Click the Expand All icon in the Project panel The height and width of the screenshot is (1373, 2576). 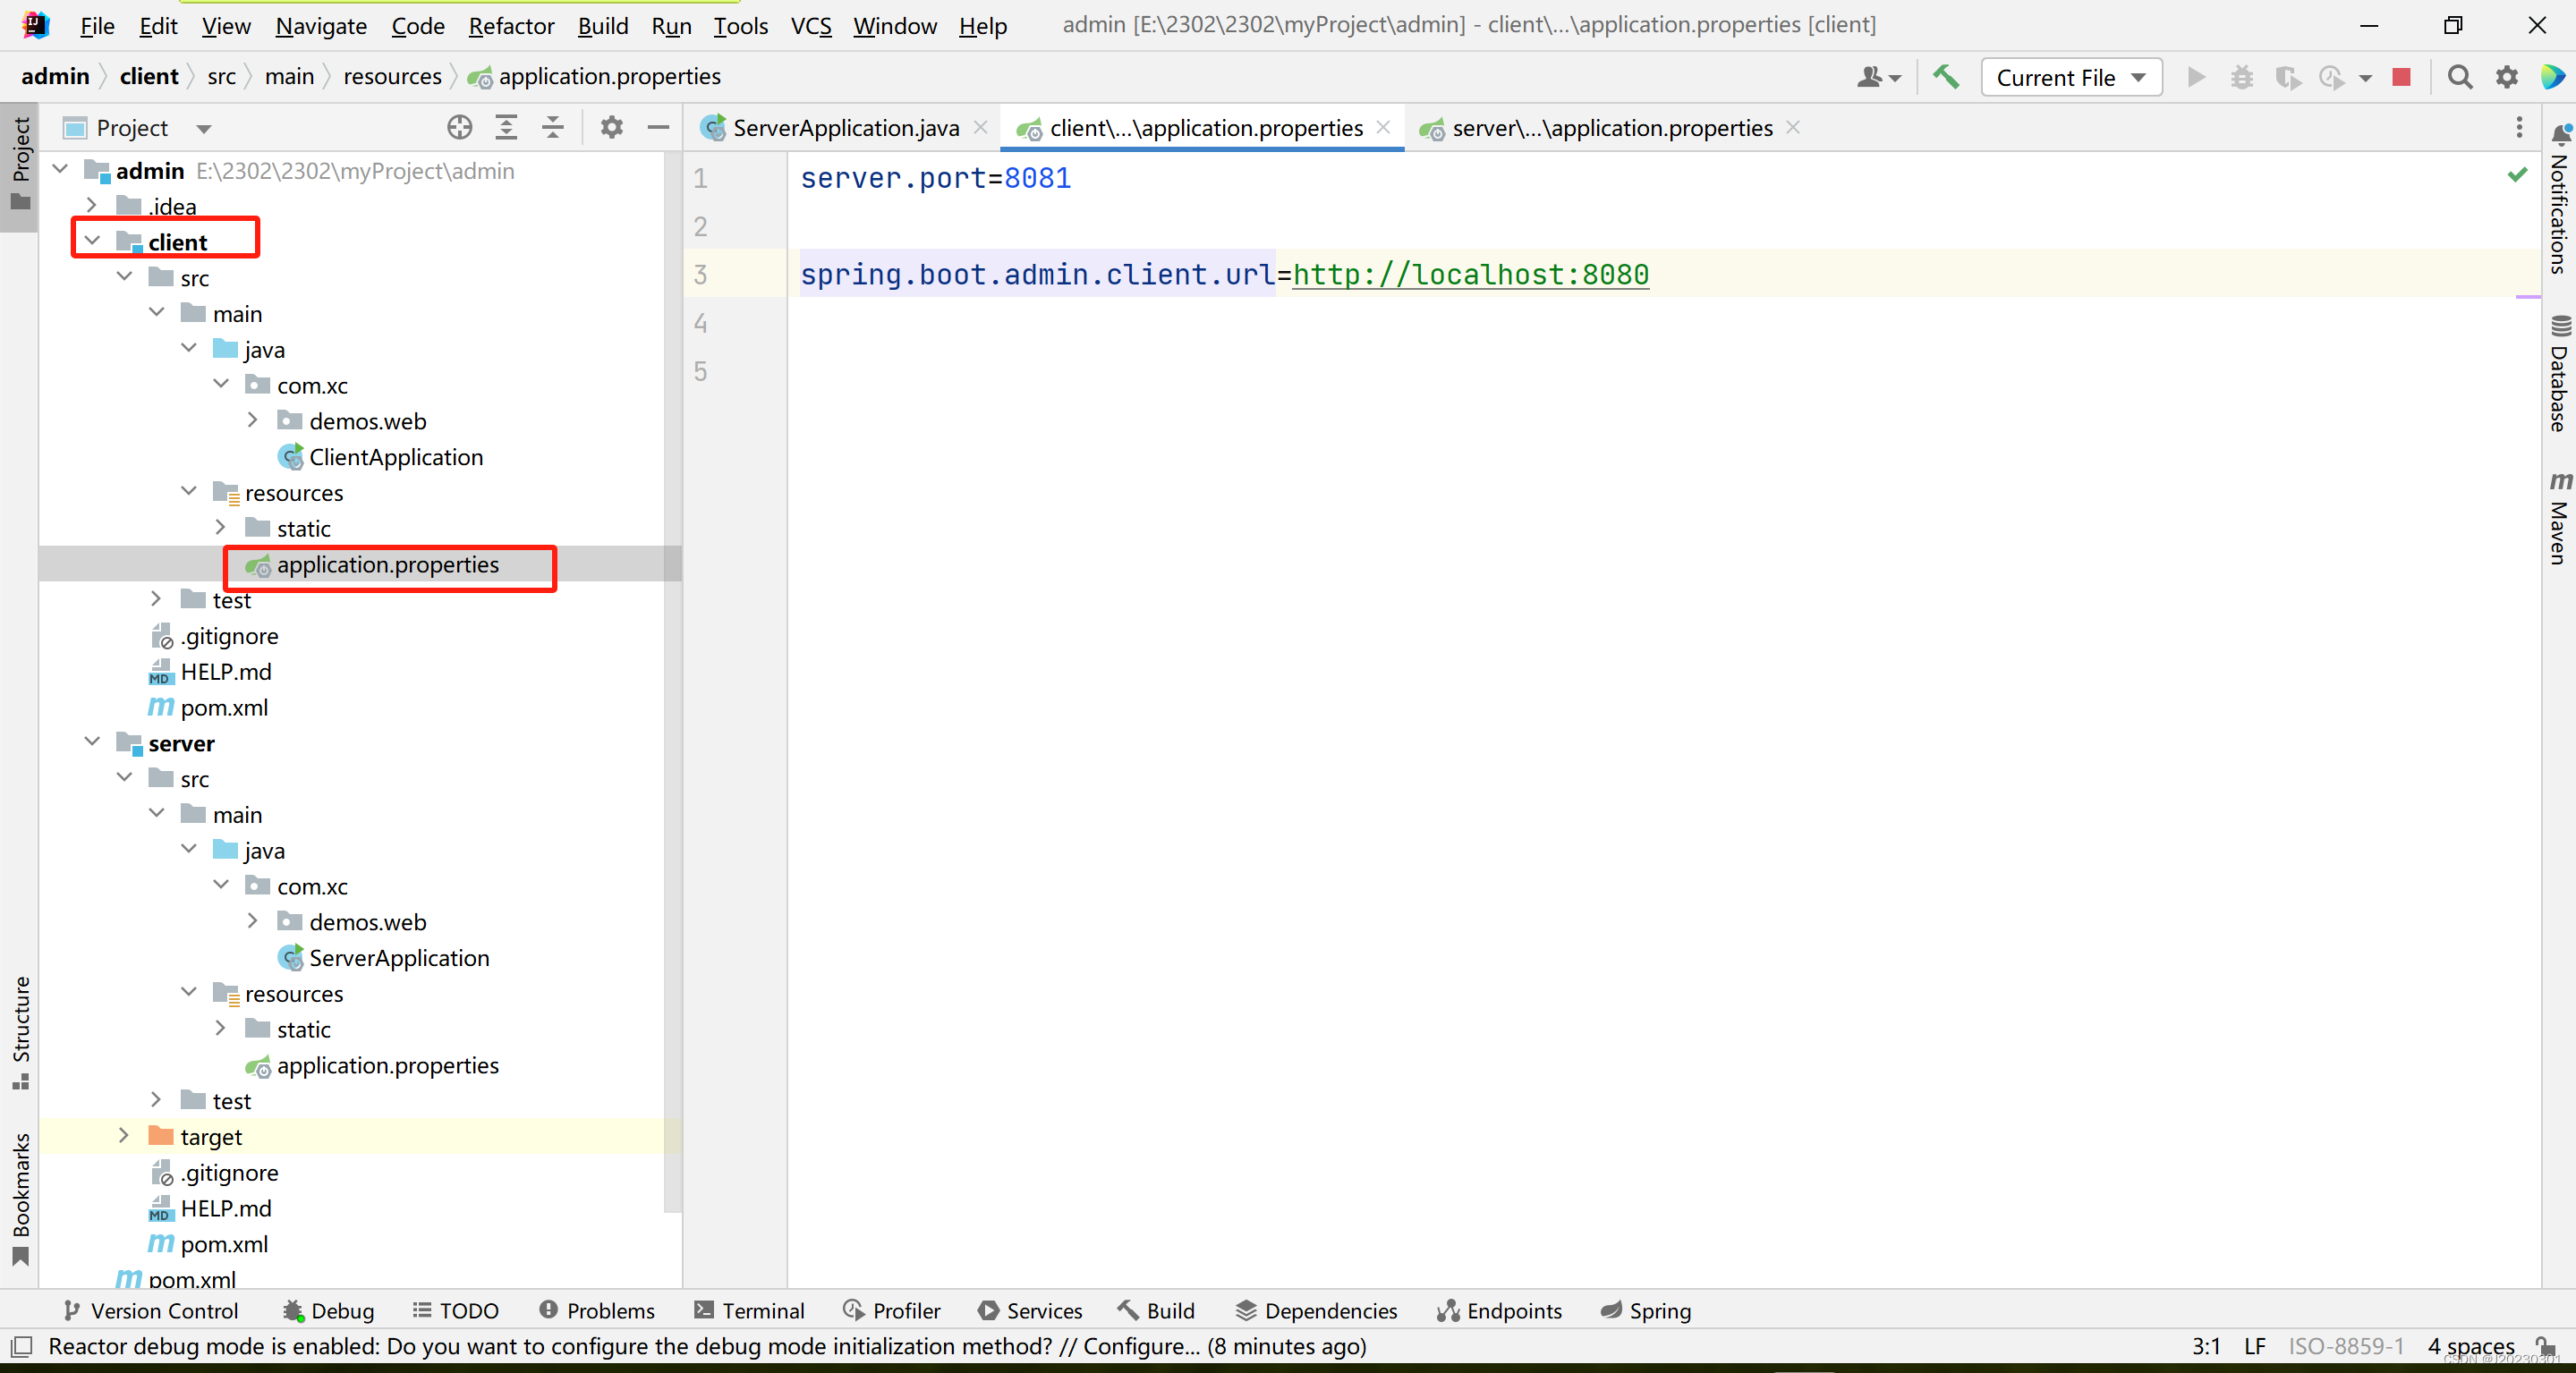coord(506,128)
